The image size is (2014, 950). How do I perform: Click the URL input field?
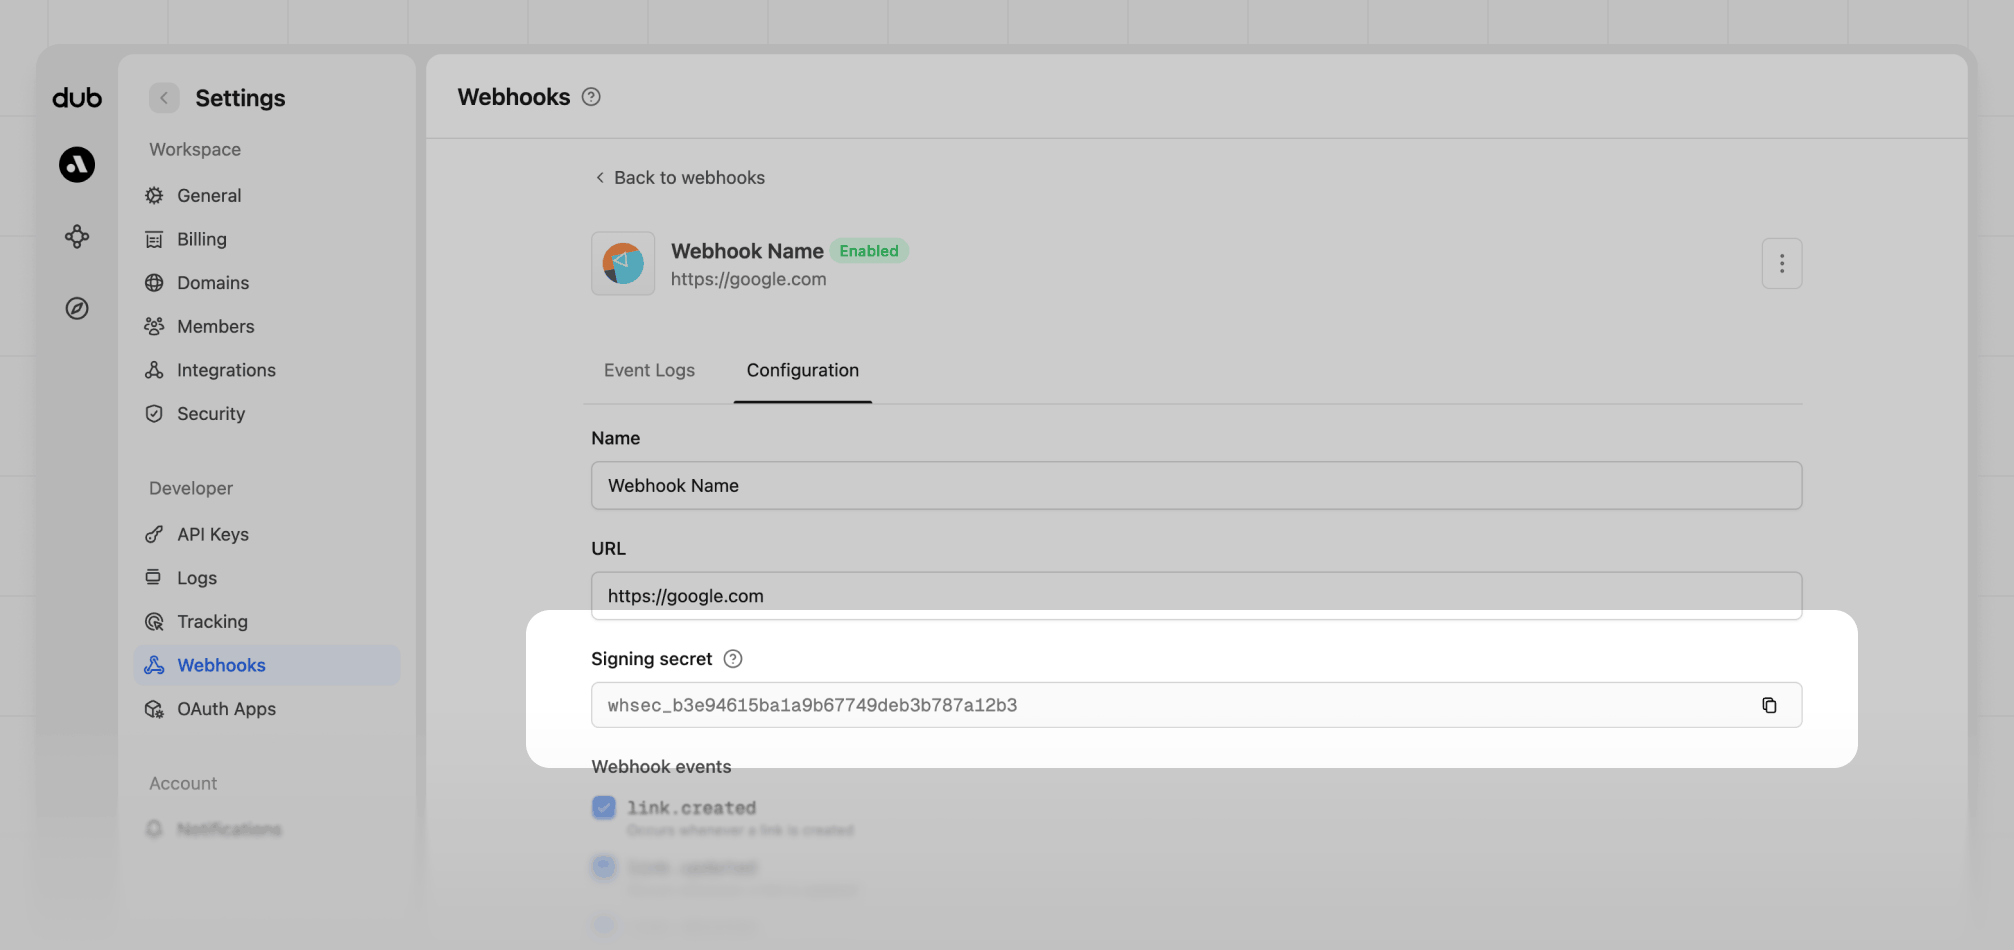[x=1196, y=596]
